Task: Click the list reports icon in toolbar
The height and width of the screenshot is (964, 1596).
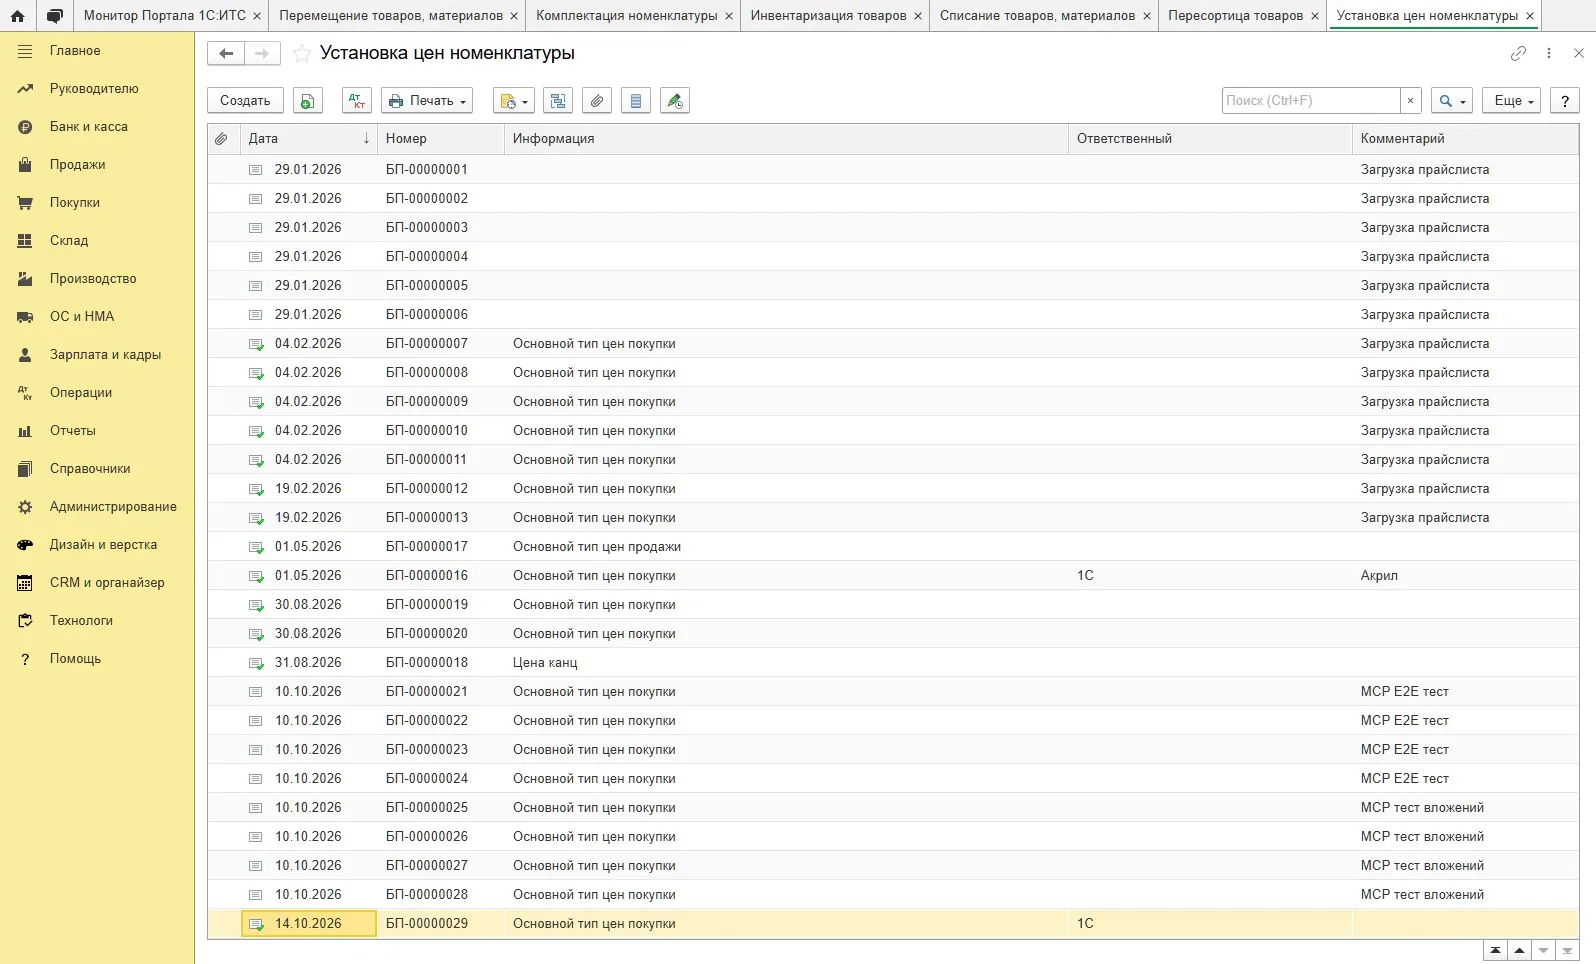Action: pos(636,101)
